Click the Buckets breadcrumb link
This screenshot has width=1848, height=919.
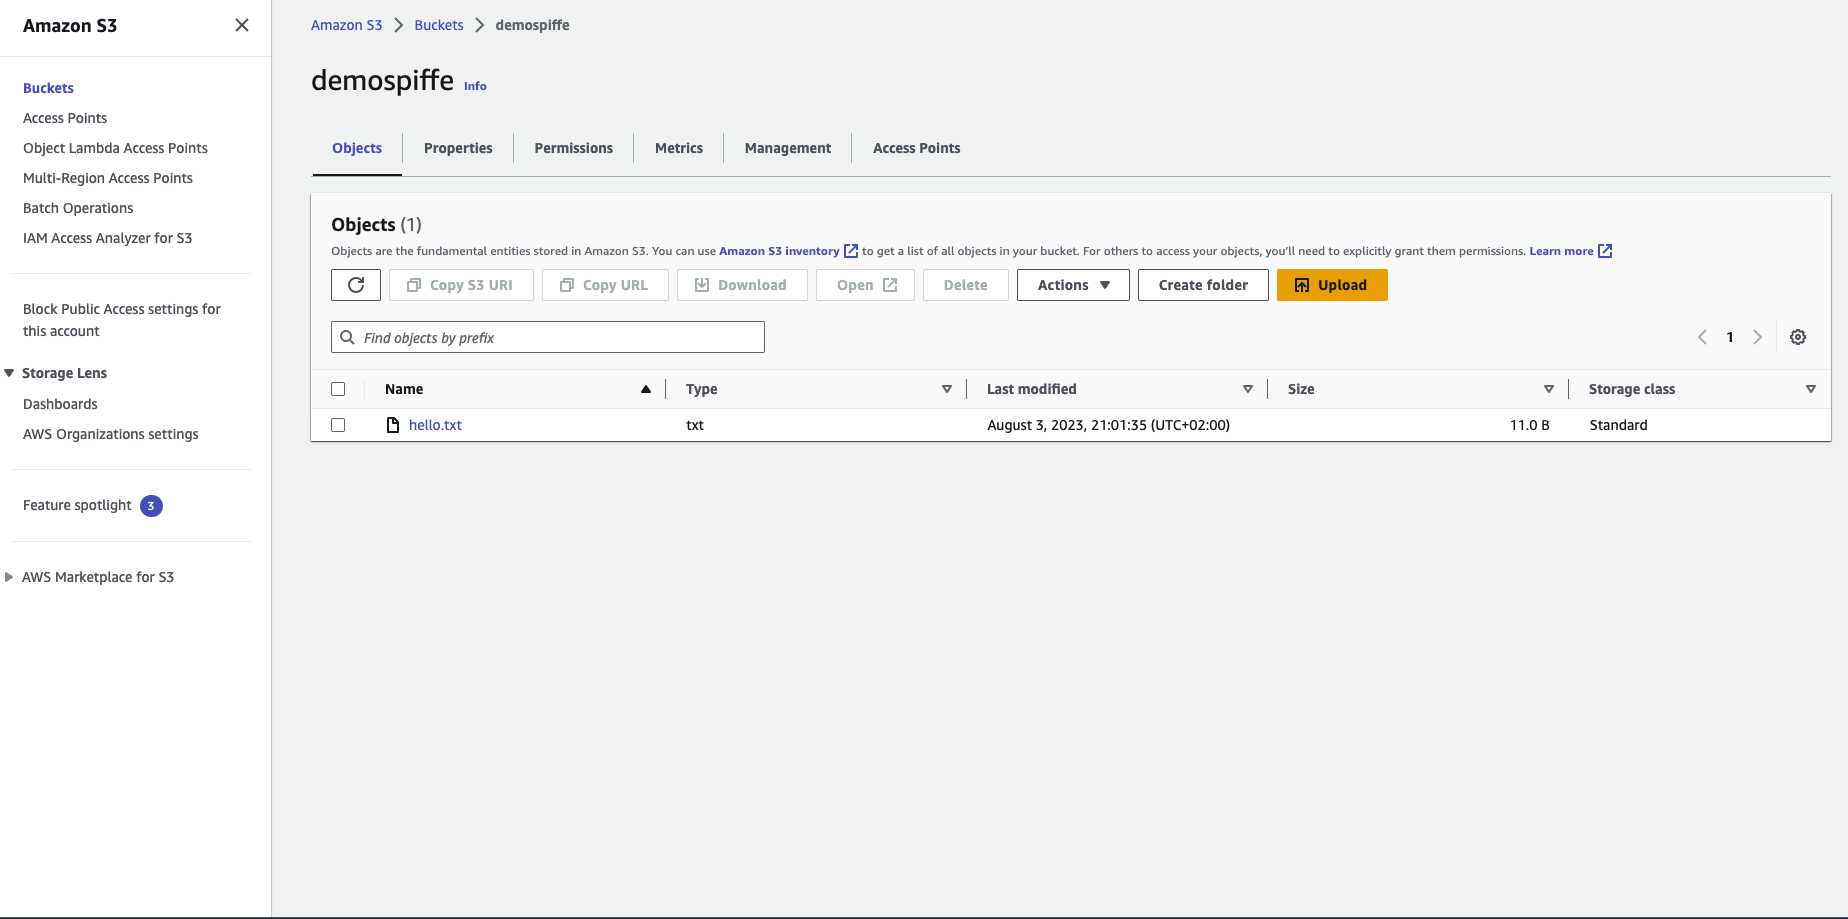[x=439, y=25]
